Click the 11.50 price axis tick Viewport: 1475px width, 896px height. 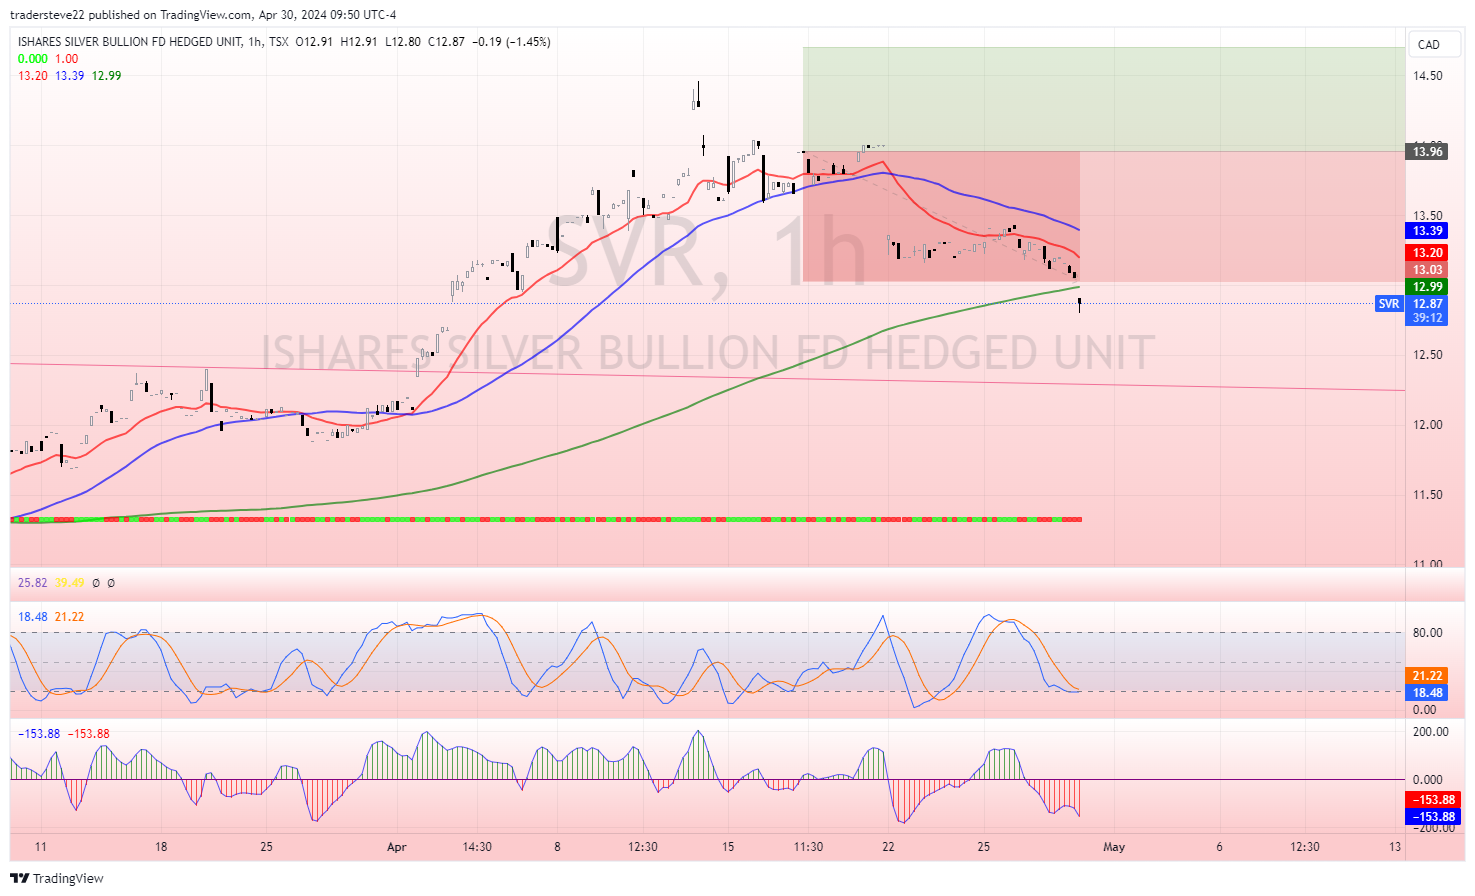(1427, 495)
